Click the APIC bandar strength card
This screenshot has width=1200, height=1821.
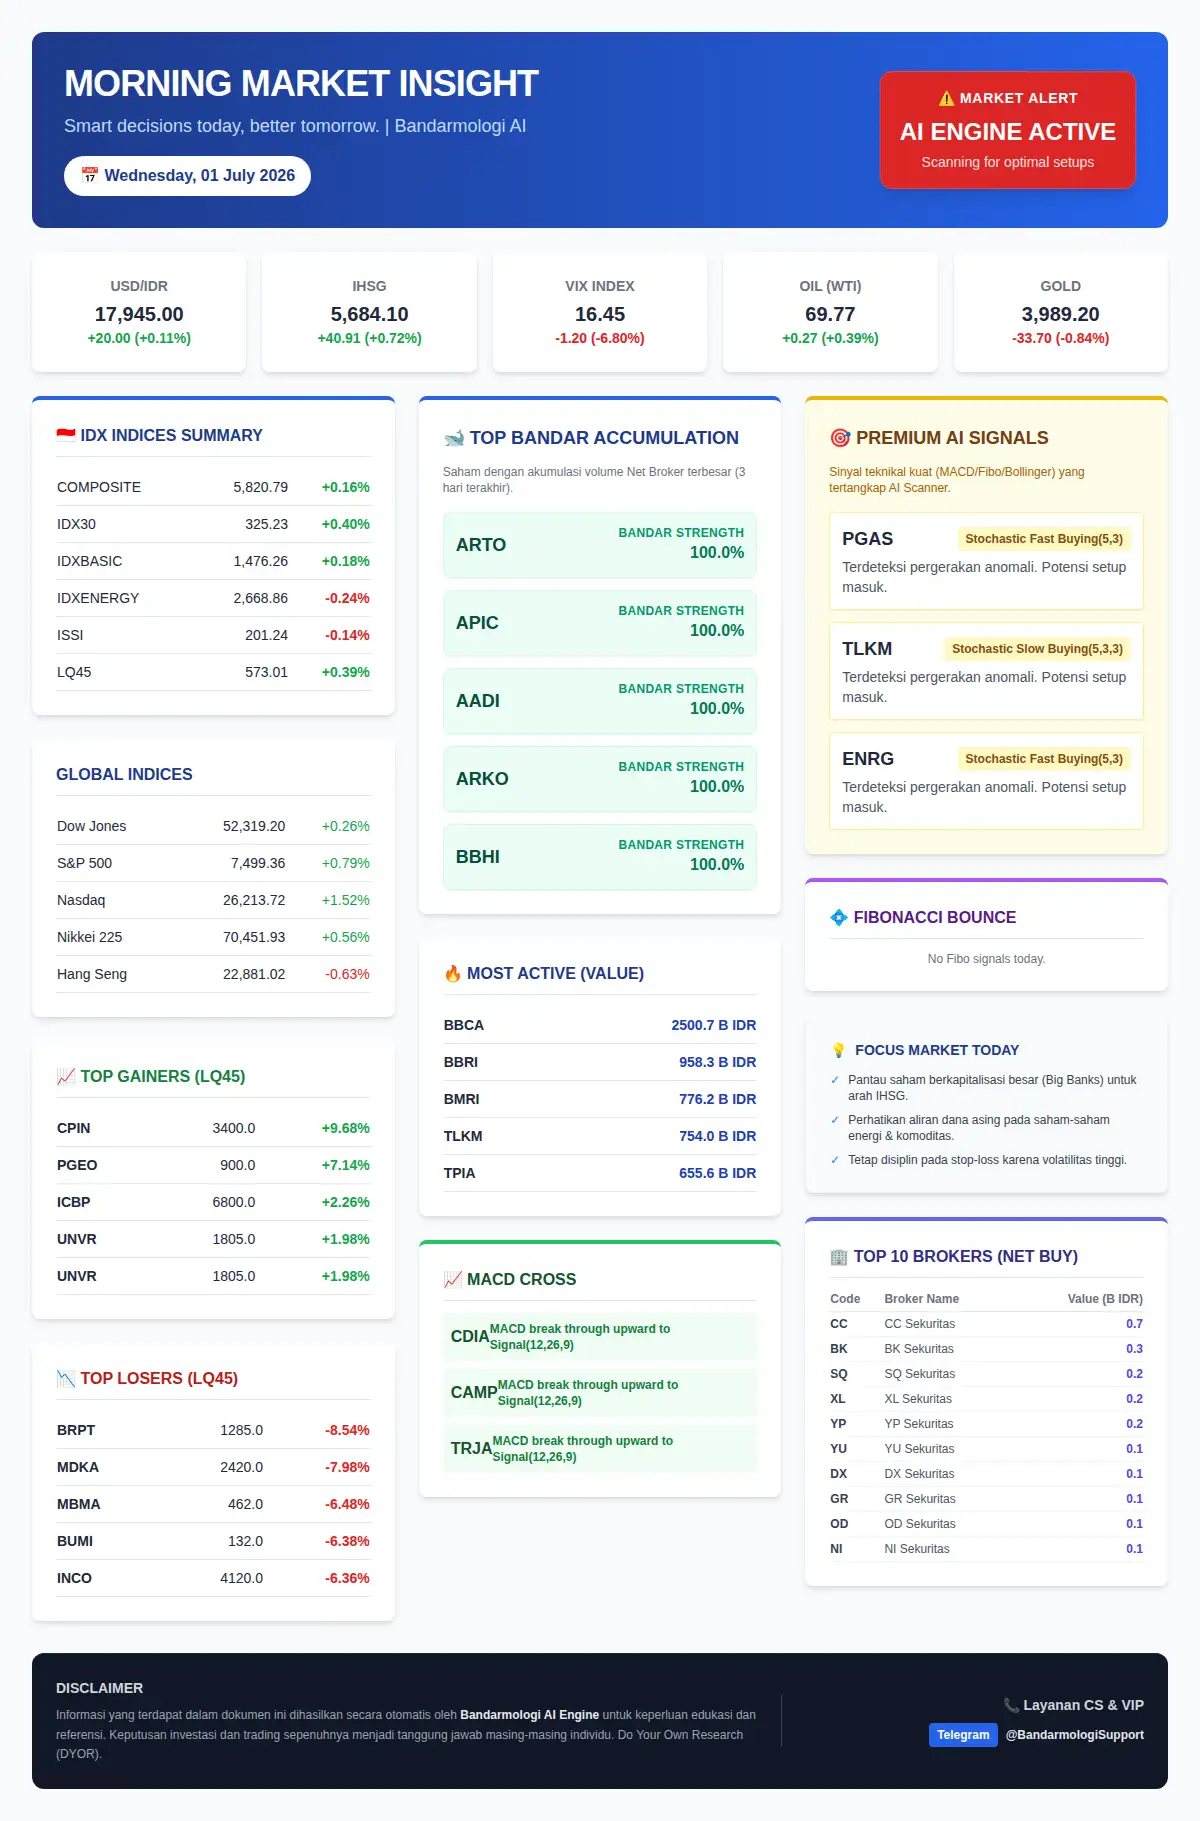click(600, 623)
